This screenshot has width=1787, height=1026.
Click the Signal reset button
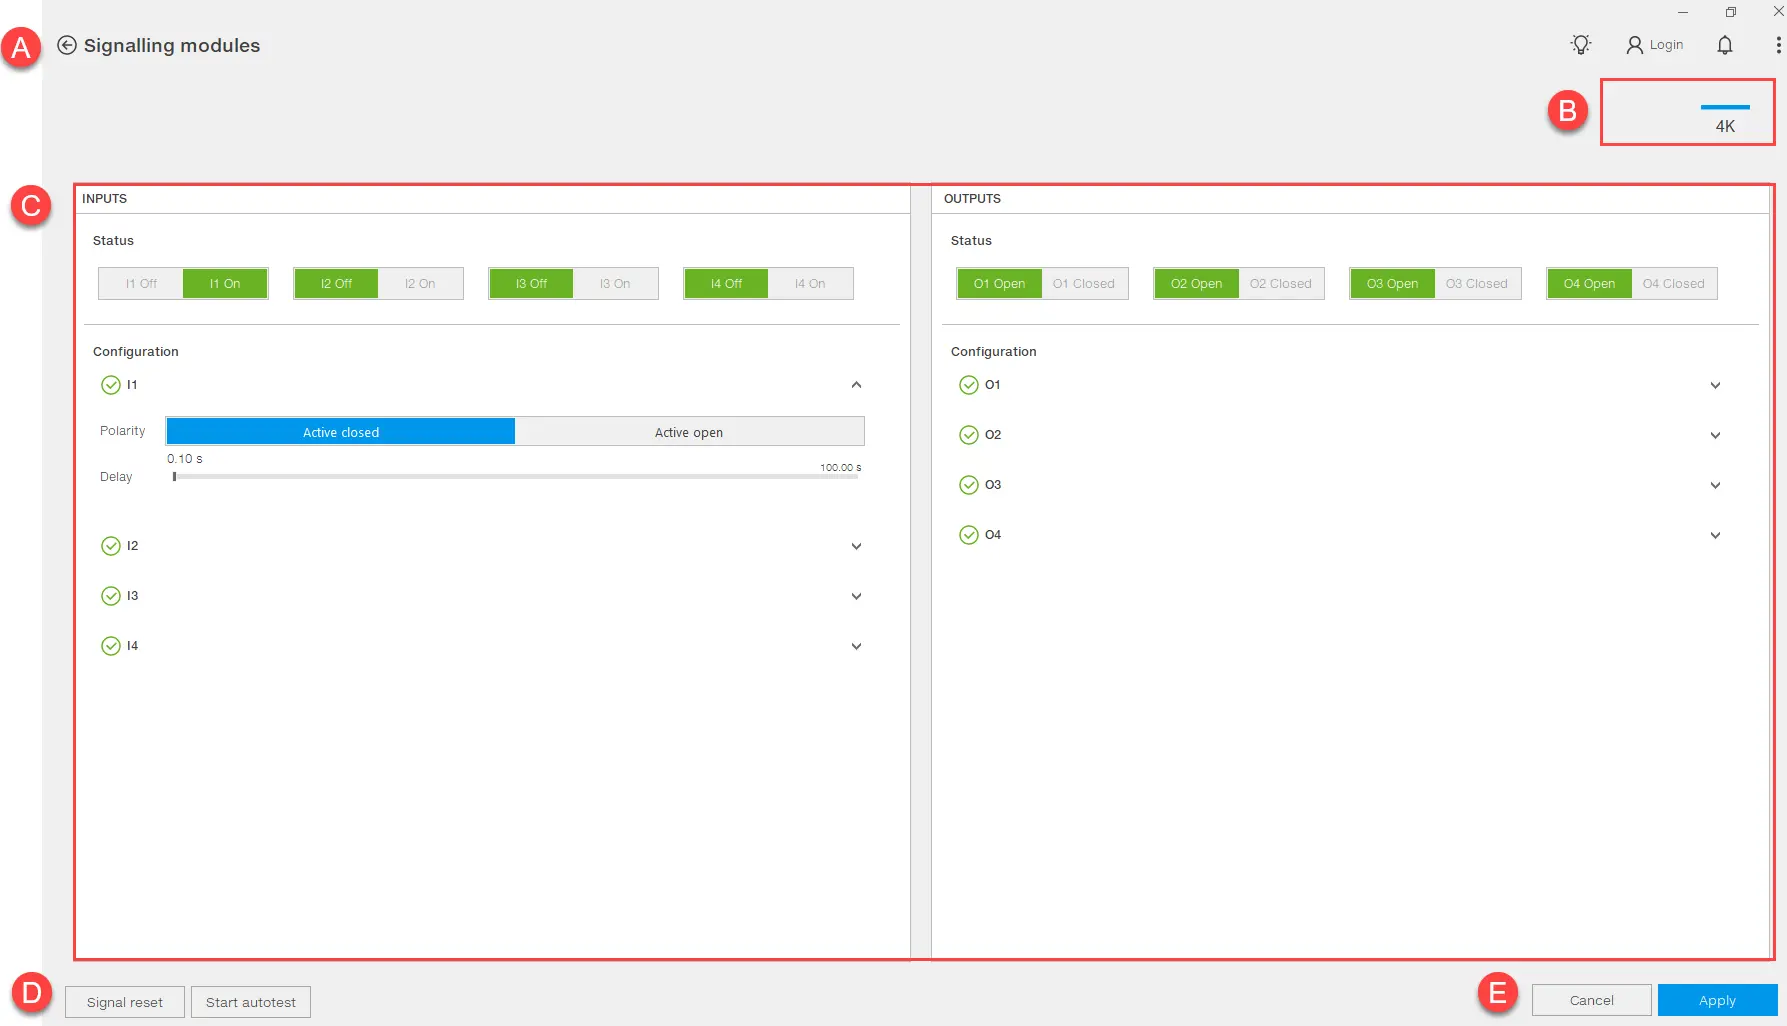coord(125,1002)
